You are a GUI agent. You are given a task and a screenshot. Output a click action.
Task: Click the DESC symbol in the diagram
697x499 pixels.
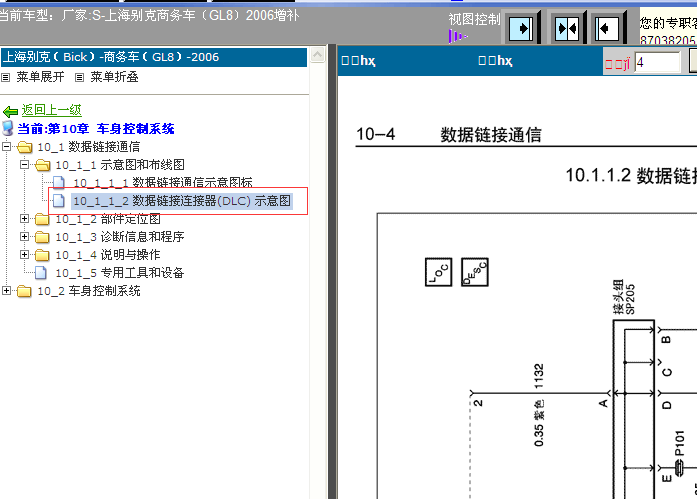(475, 272)
